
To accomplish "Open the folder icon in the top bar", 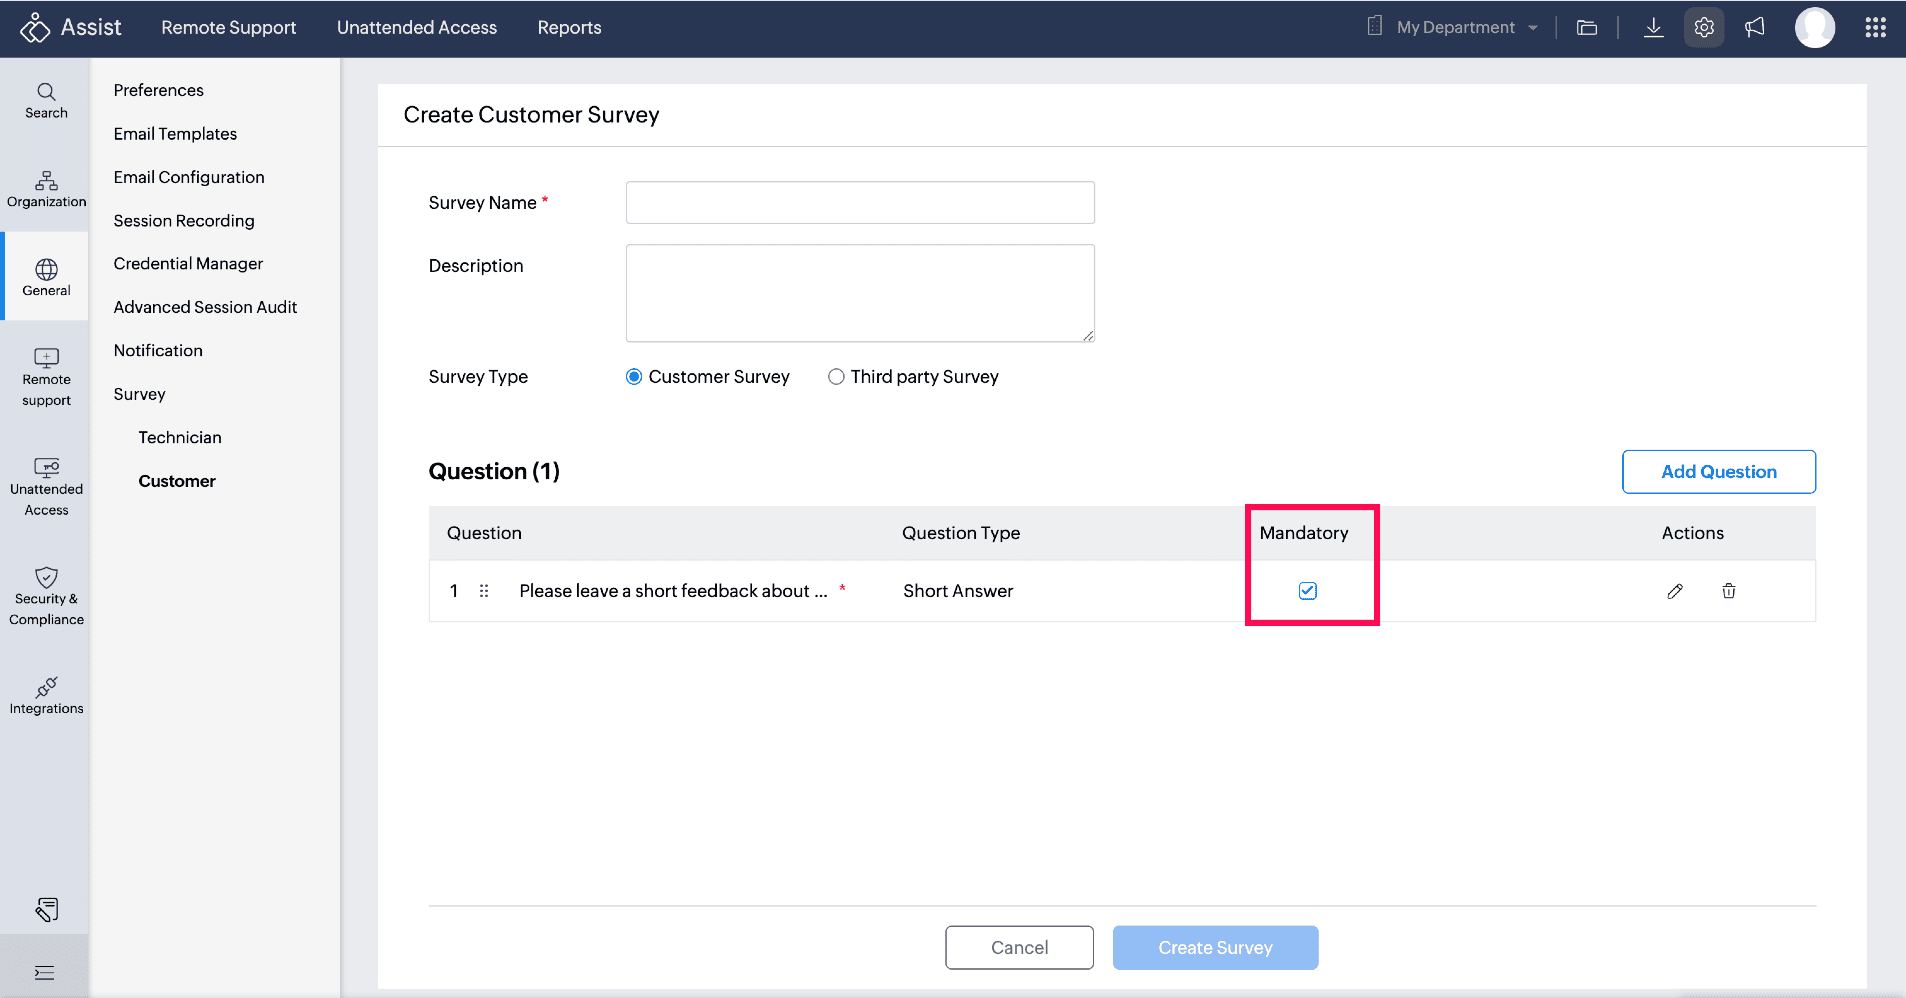I will pos(1587,28).
